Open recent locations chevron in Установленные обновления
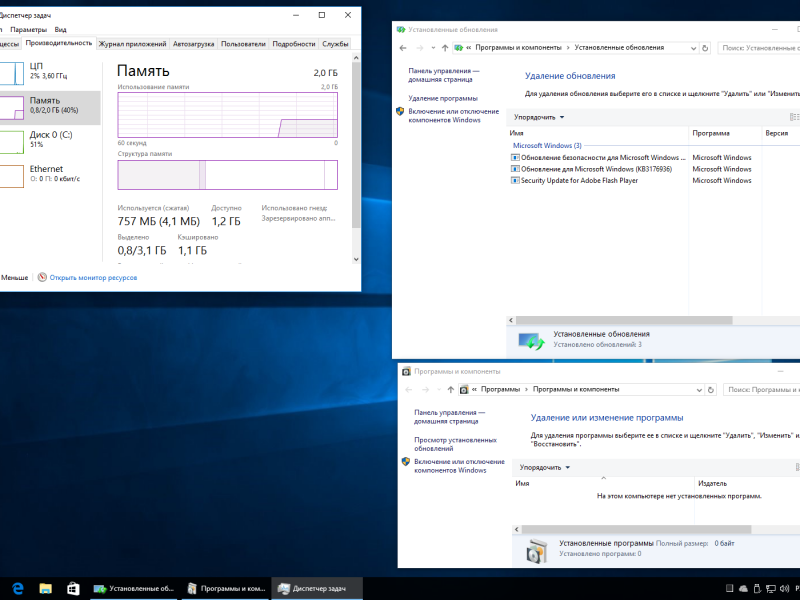 pos(433,48)
